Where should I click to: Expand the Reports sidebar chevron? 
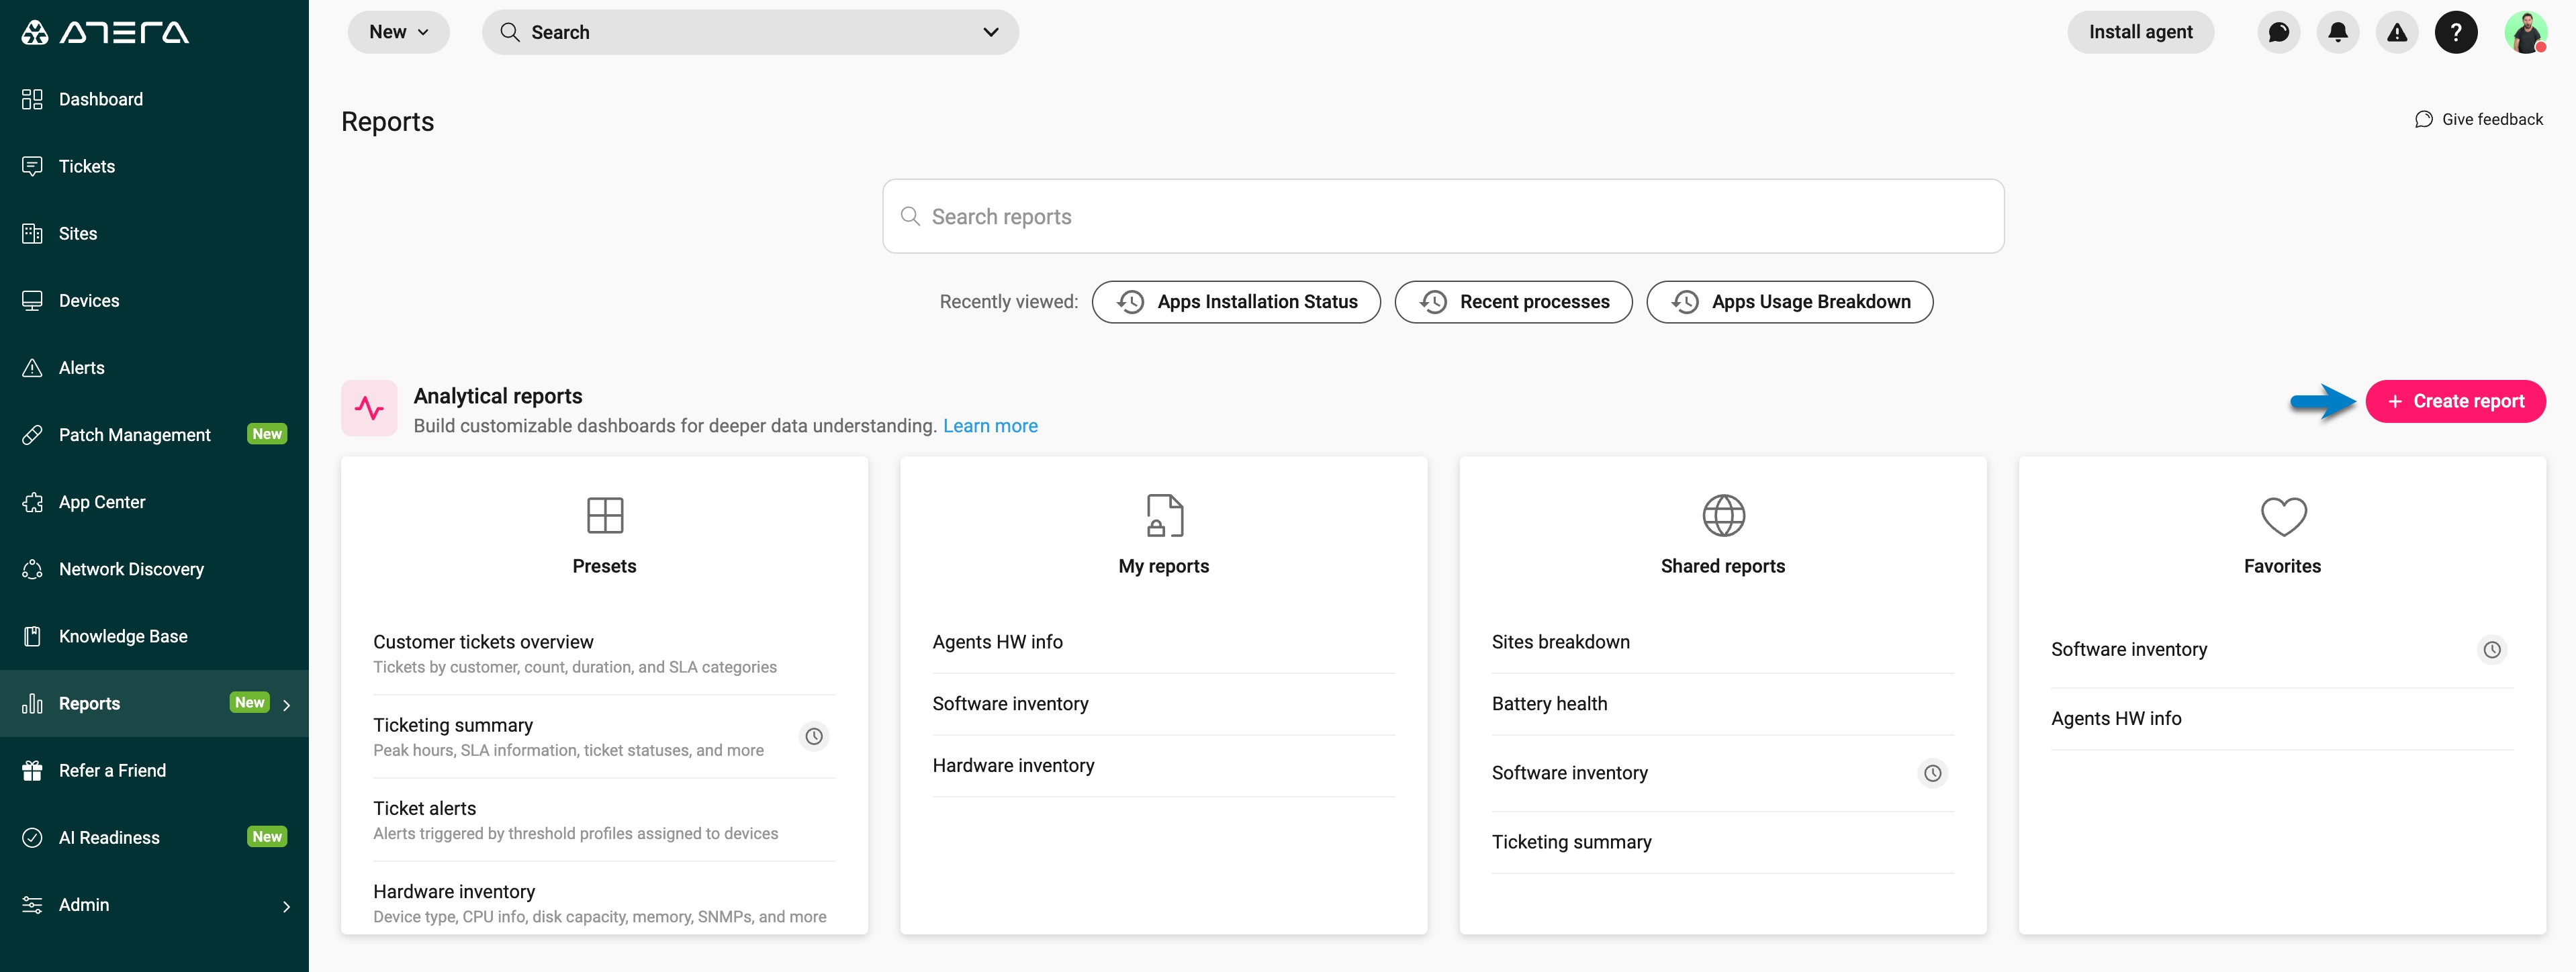pyautogui.click(x=287, y=705)
